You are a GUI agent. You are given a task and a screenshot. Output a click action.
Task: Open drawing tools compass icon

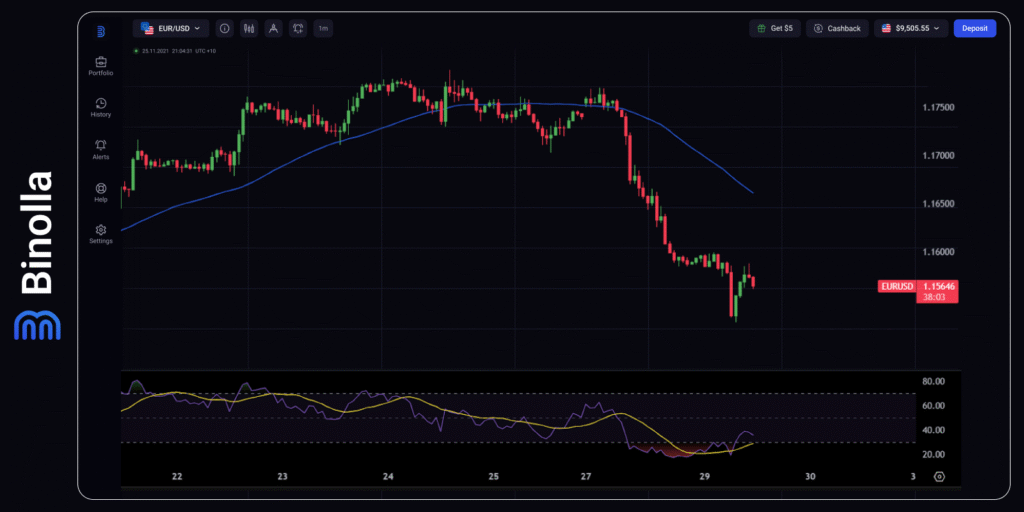coord(273,29)
